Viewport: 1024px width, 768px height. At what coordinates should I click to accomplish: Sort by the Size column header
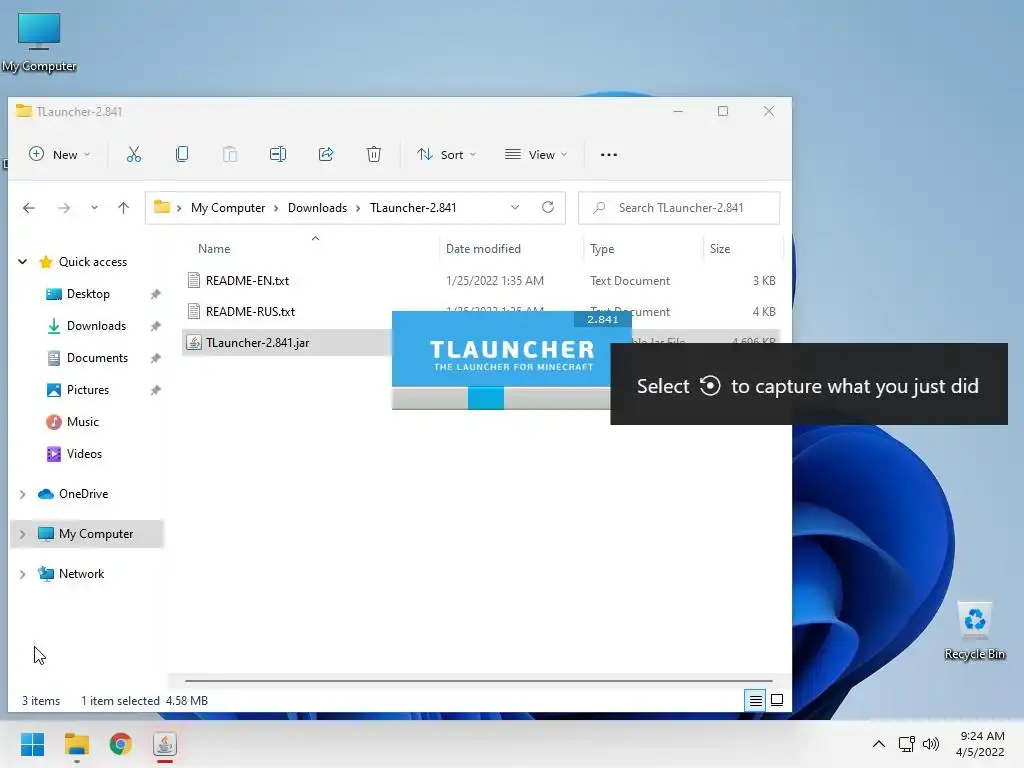720,249
